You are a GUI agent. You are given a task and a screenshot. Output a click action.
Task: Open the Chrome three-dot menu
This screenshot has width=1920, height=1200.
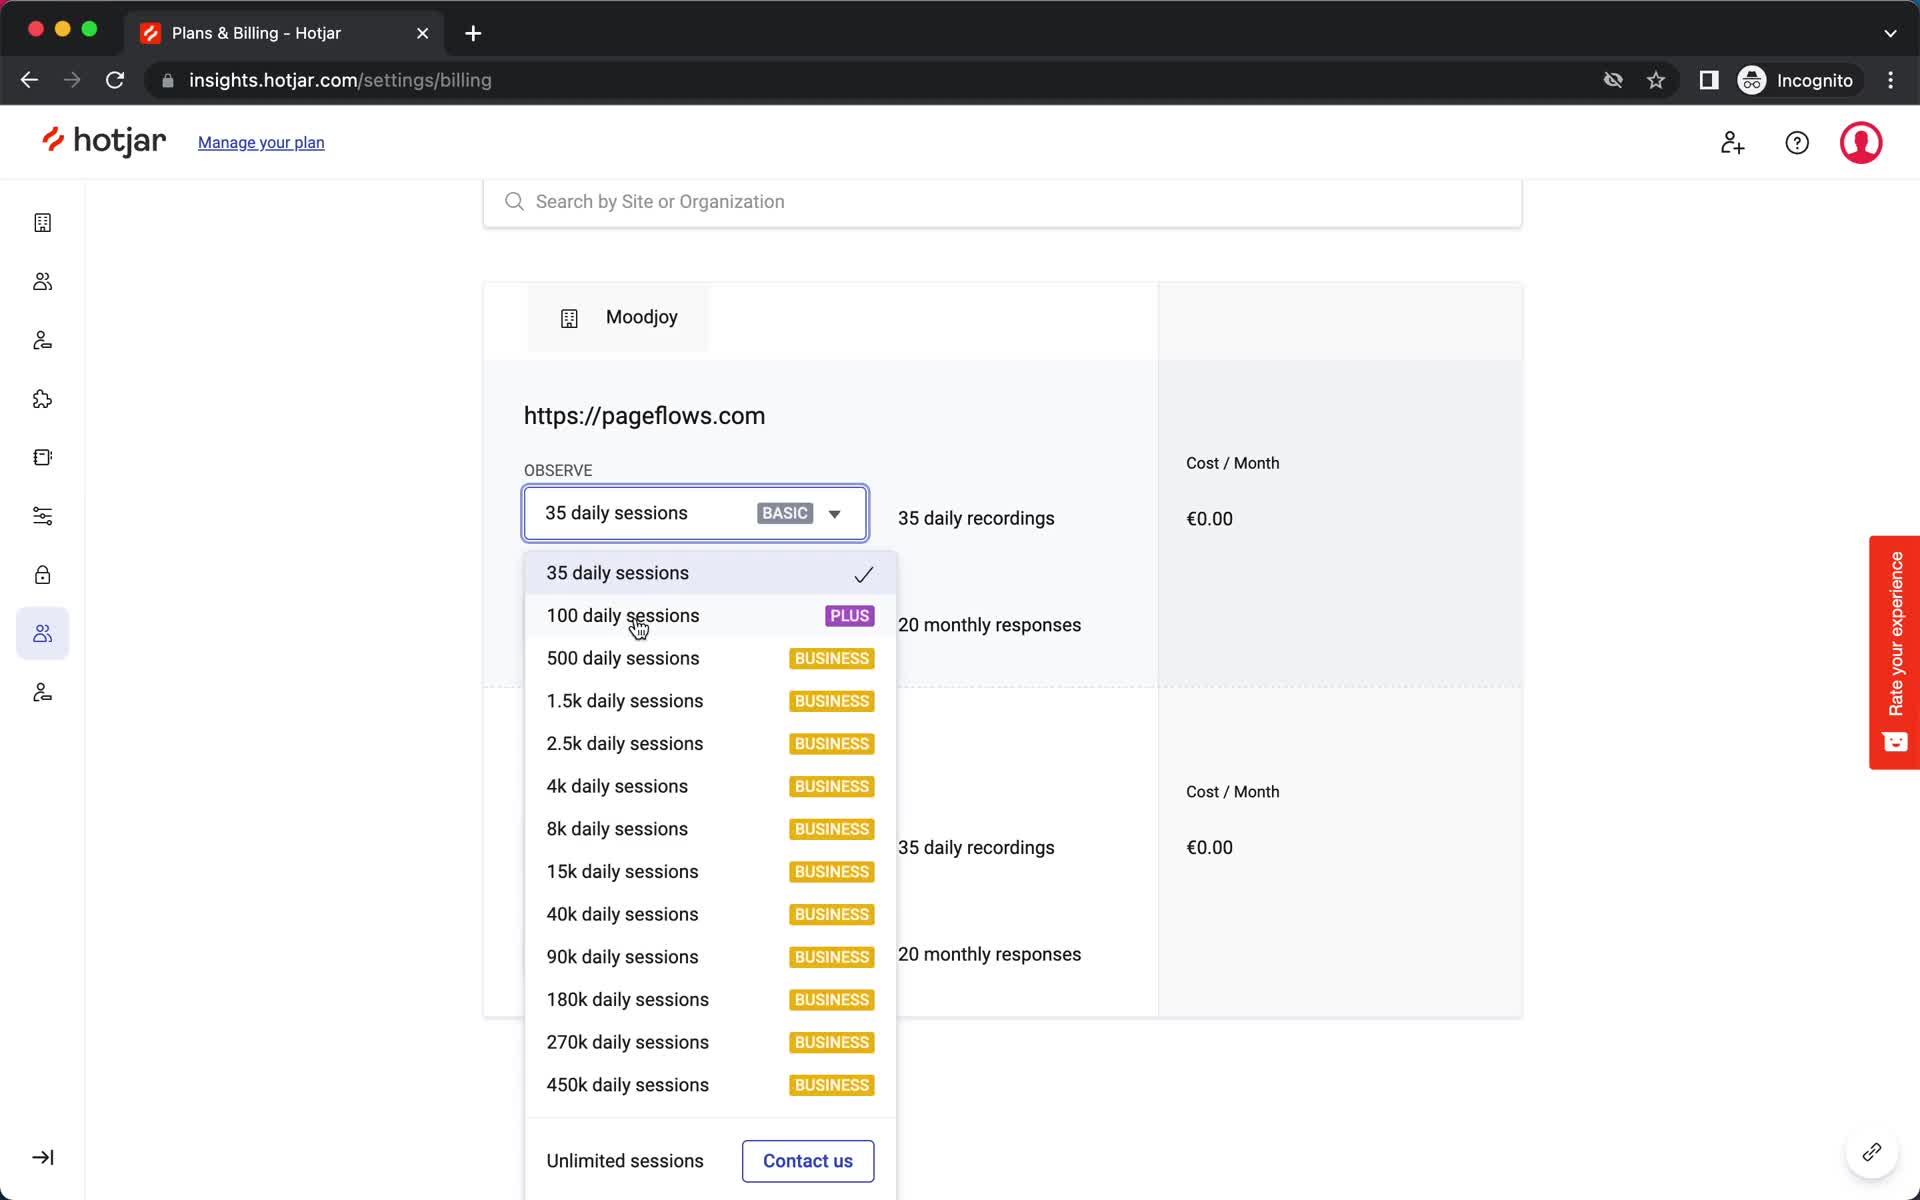(x=1890, y=80)
